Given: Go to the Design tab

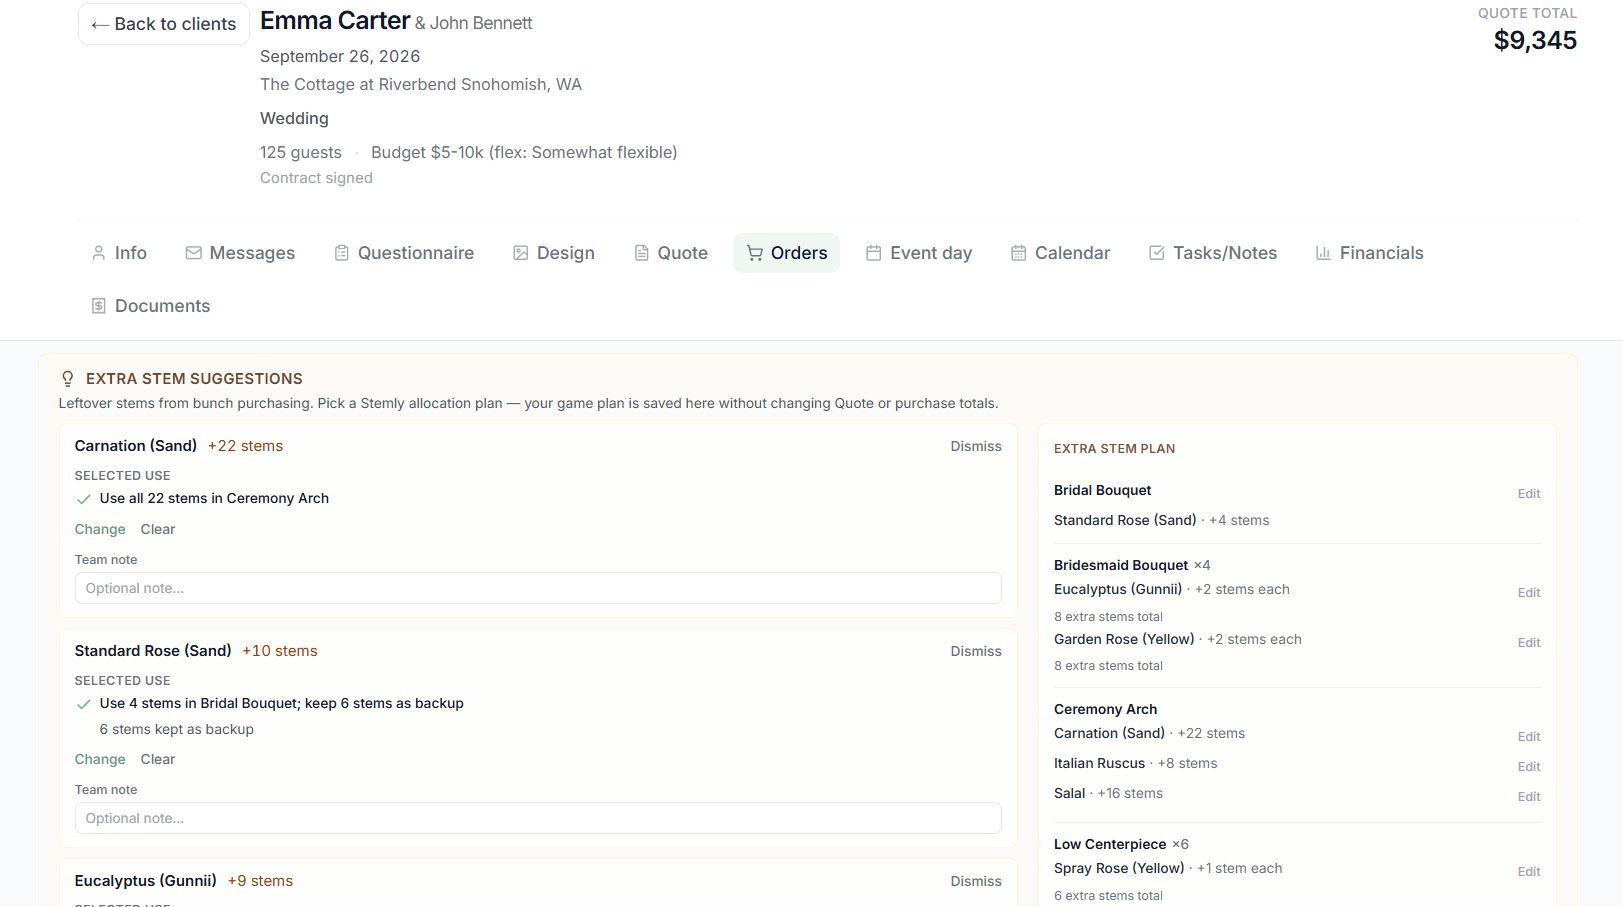Looking at the screenshot, I should 554,253.
